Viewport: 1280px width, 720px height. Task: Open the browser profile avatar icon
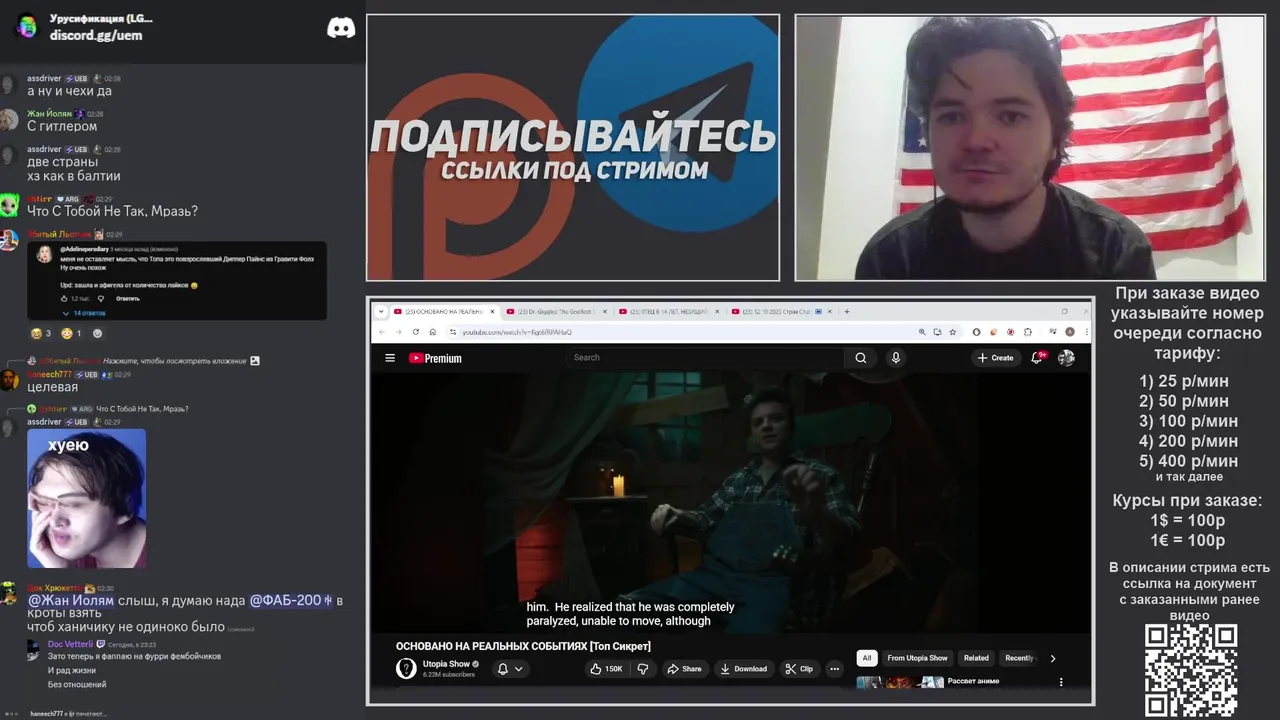coord(1070,332)
